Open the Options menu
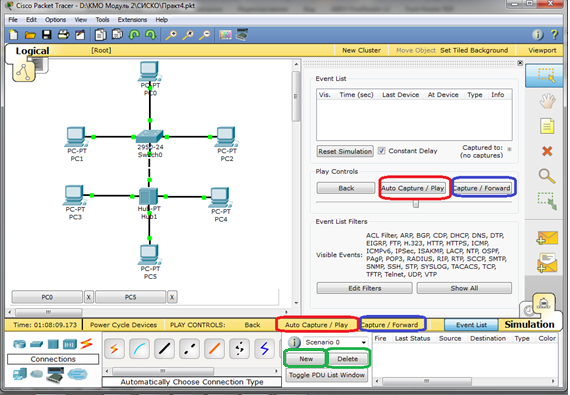570x395 pixels. coord(56,20)
